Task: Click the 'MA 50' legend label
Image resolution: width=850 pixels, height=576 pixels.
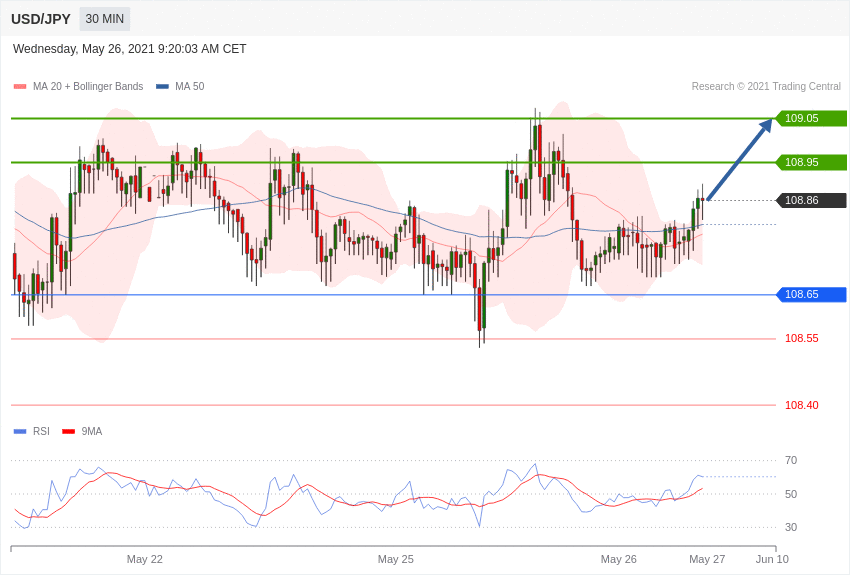Action: (190, 87)
